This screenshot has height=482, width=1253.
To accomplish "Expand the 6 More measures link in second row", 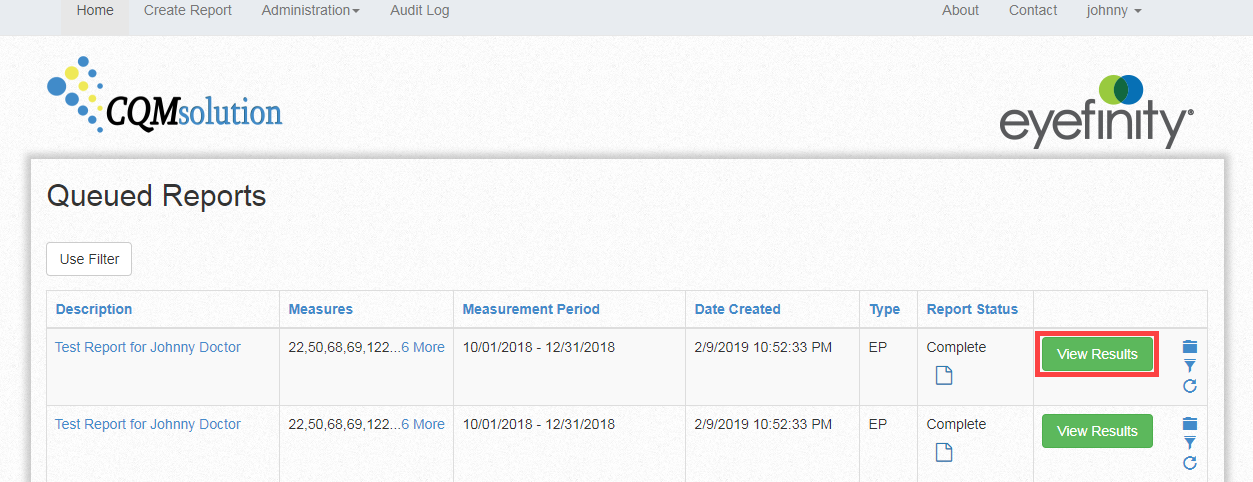I will pyautogui.click(x=422, y=425).
